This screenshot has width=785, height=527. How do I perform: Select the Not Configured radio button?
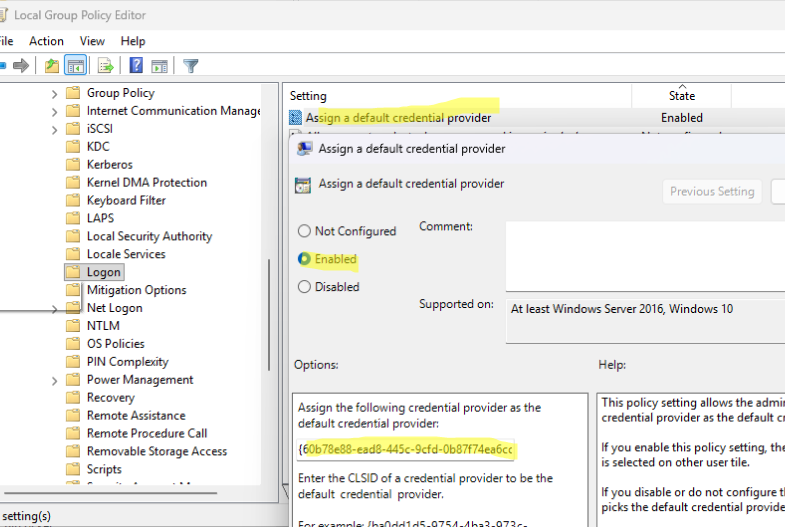click(x=304, y=231)
